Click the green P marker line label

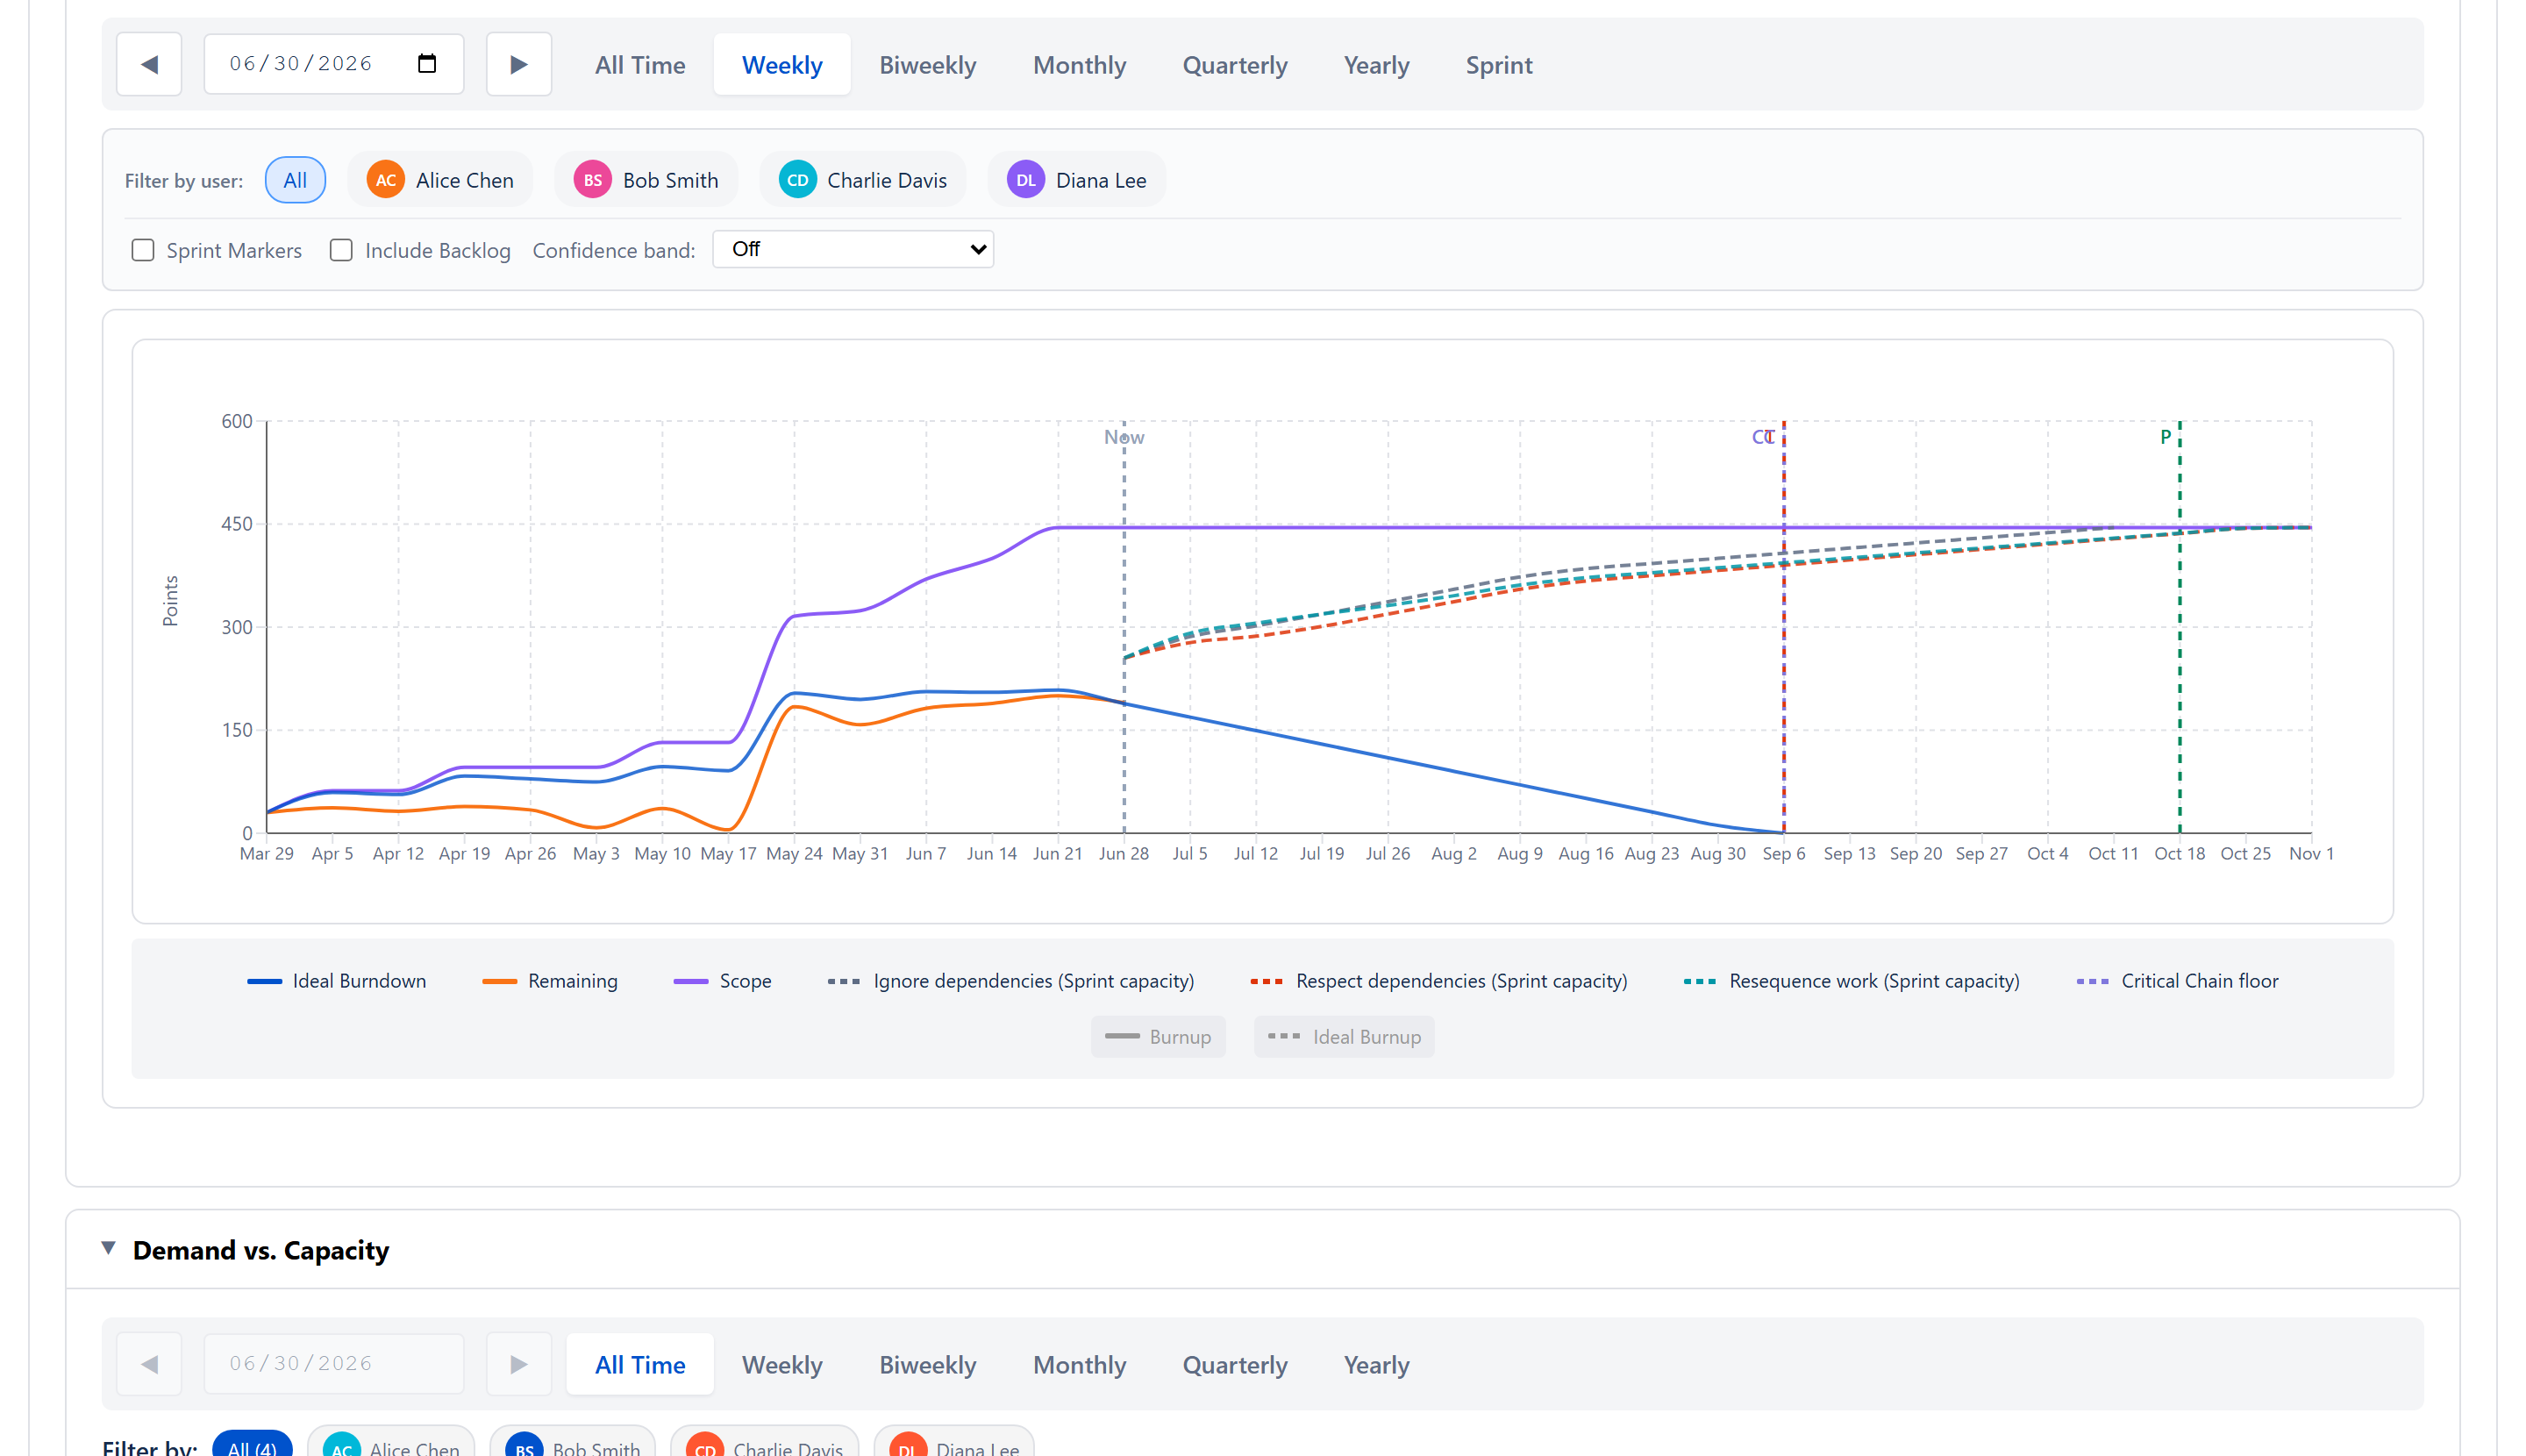[x=2165, y=437]
